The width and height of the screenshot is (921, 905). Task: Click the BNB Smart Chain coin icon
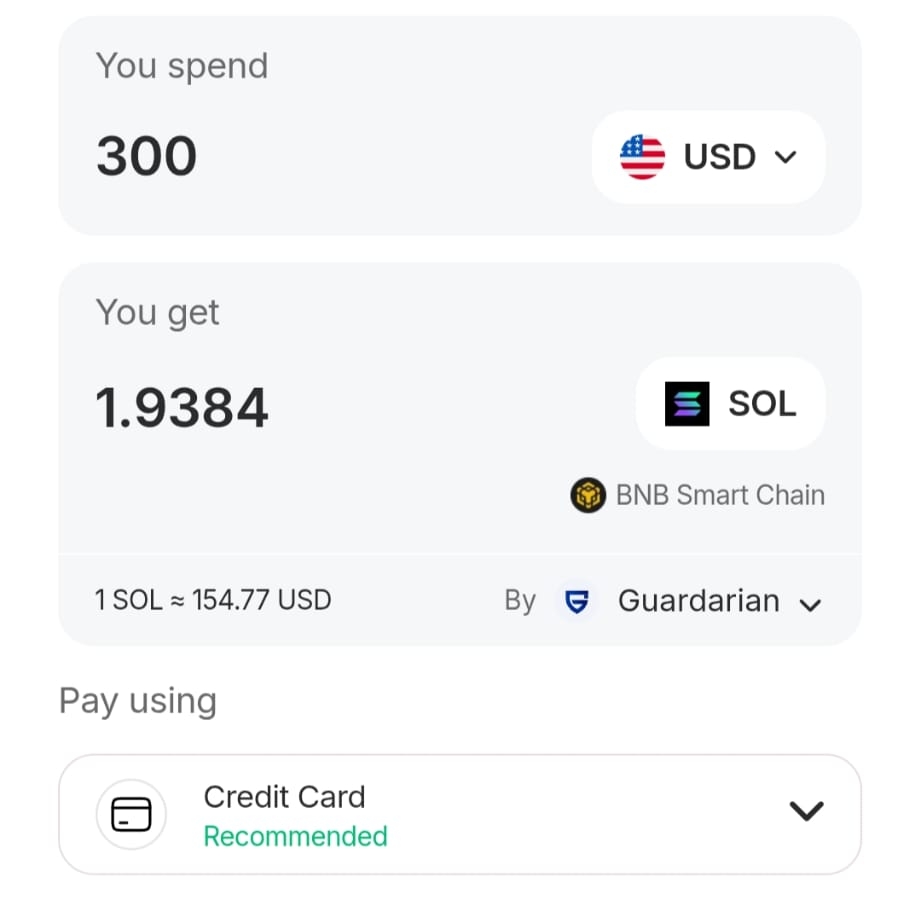pyautogui.click(x=587, y=495)
